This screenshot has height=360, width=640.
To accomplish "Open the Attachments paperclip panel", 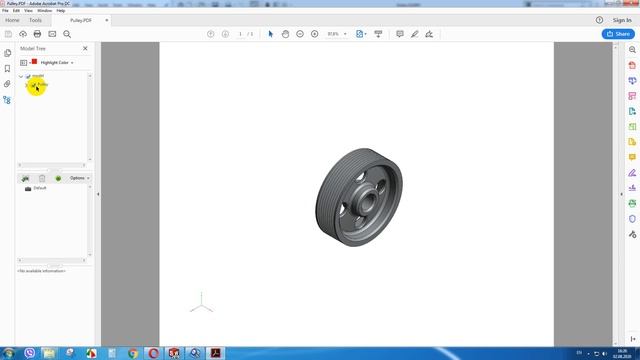I will coord(7,84).
